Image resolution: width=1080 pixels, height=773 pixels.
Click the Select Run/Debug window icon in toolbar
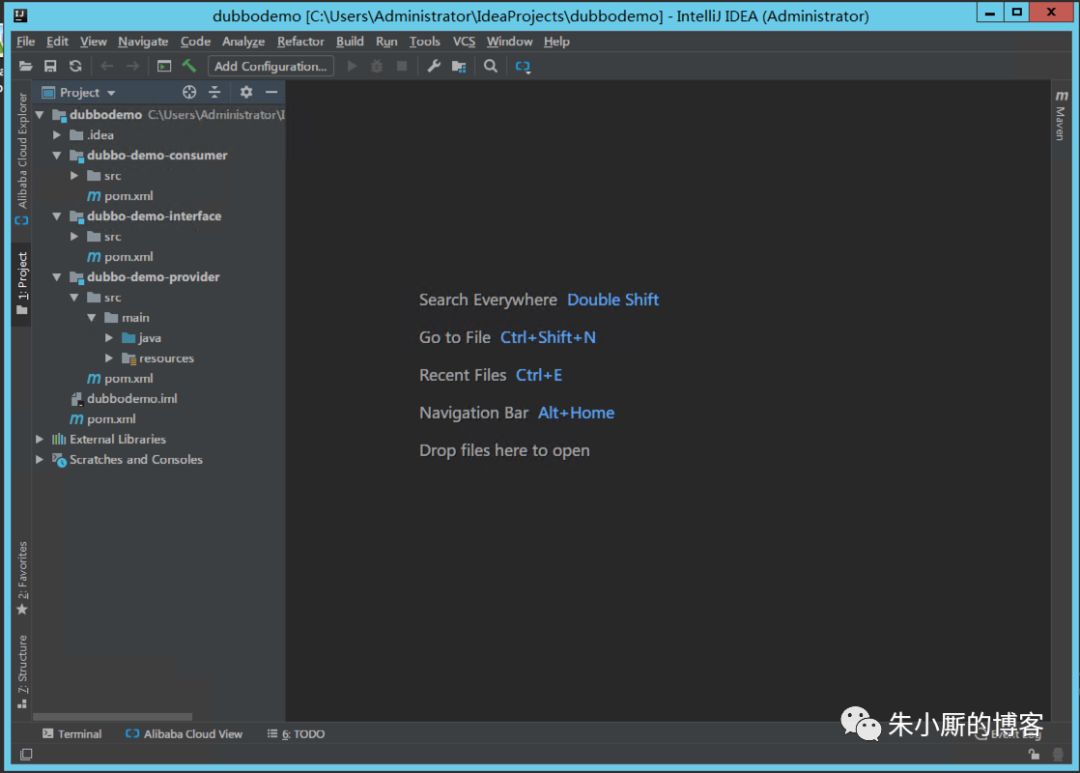click(x=164, y=66)
